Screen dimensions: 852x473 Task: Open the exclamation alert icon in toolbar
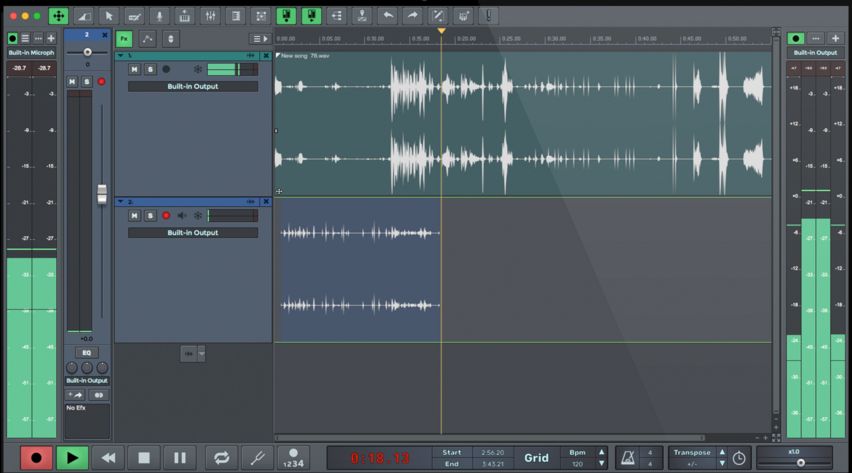488,16
